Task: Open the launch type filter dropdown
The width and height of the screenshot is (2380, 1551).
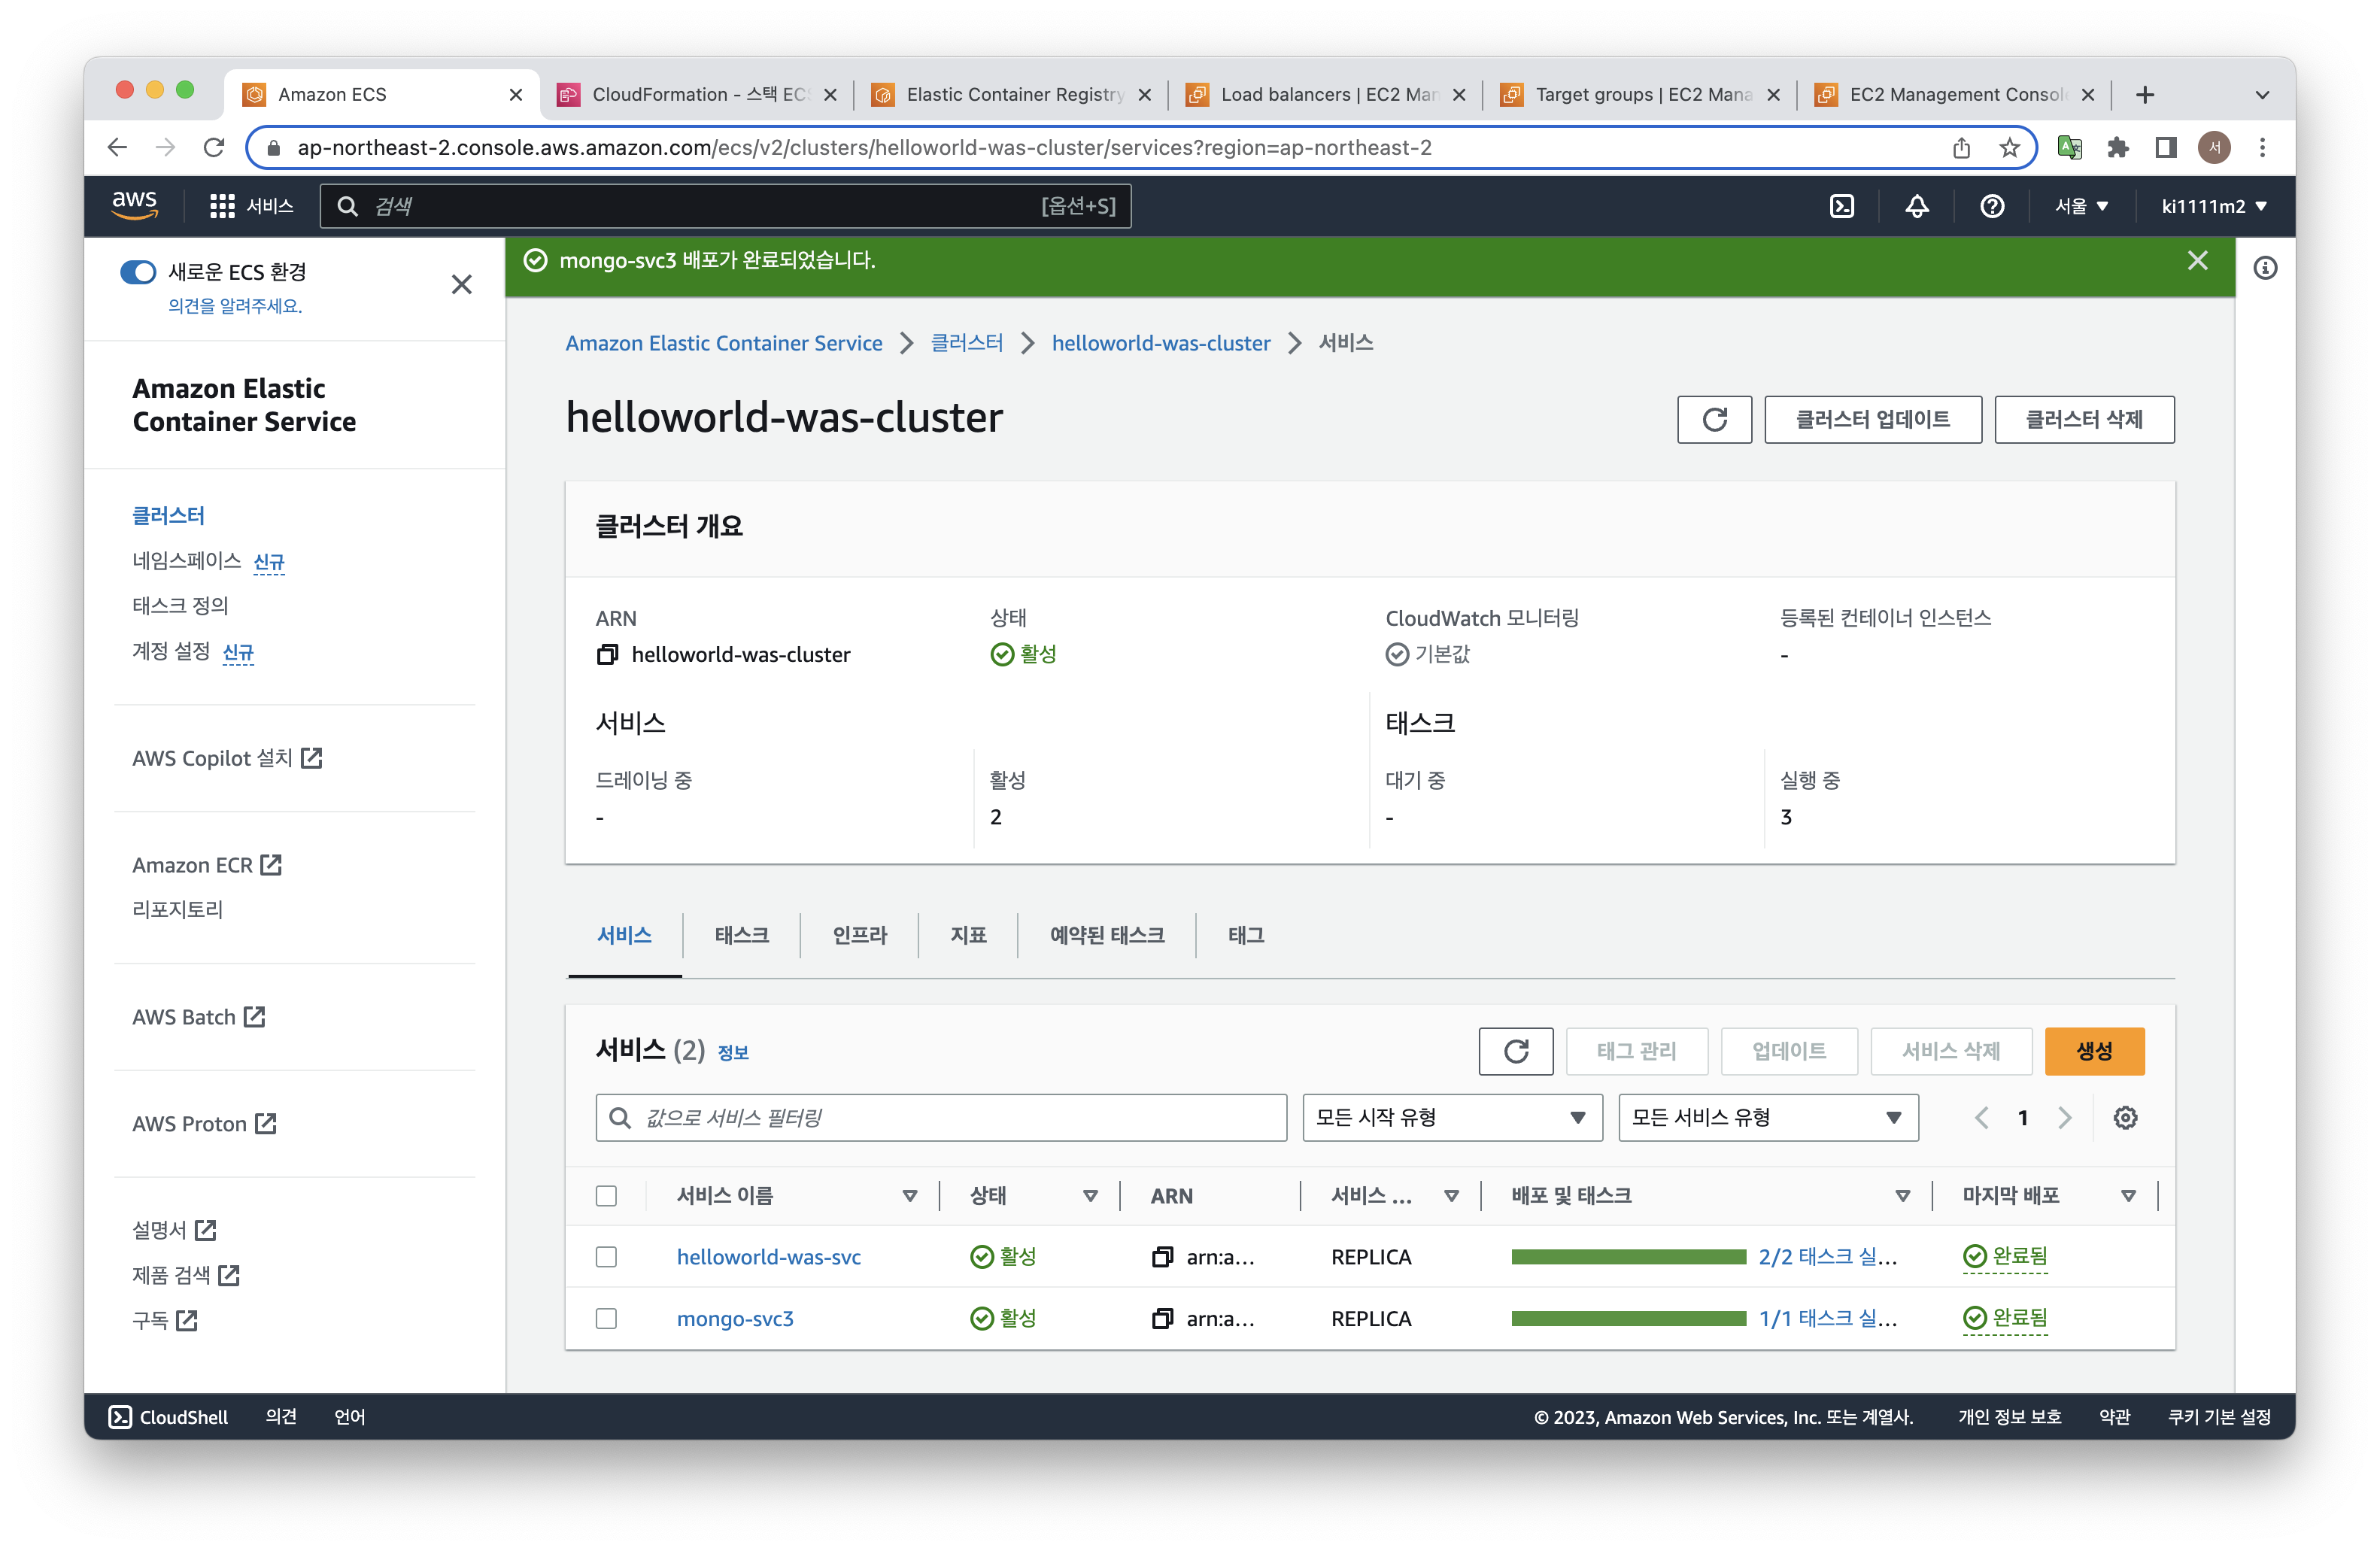Action: point(1452,1117)
